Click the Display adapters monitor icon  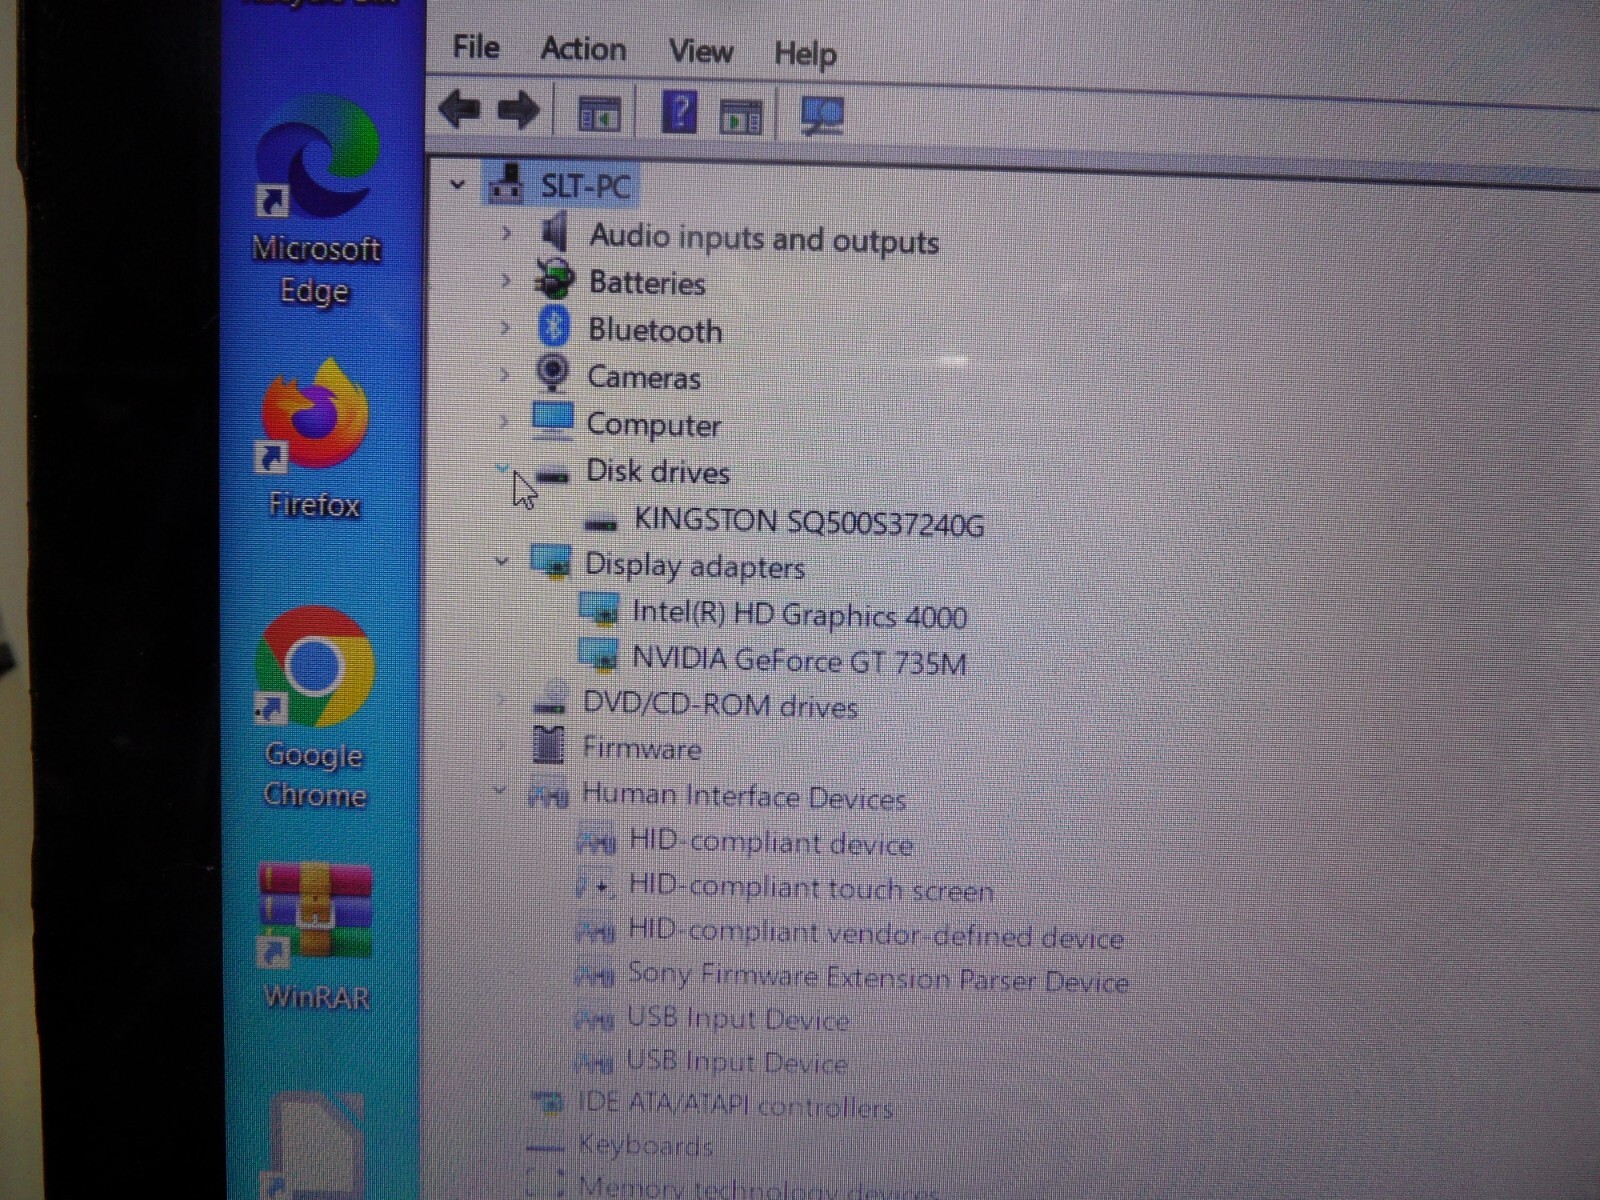click(x=551, y=562)
